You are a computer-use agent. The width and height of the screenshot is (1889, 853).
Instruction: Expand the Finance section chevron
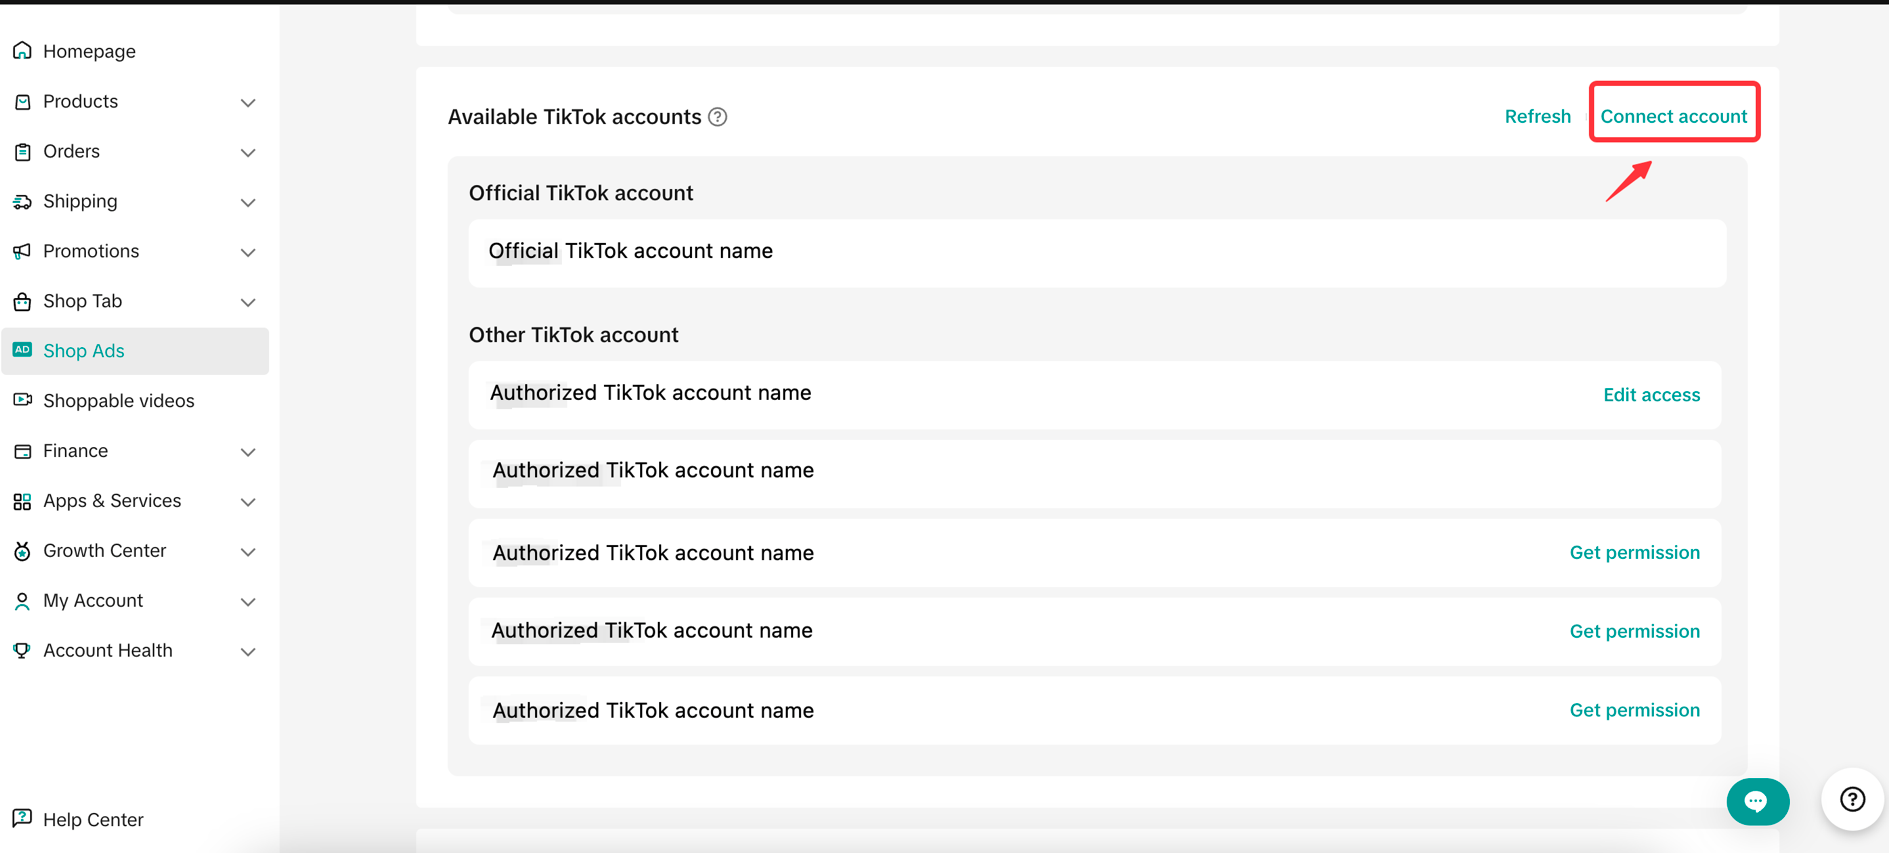248,452
